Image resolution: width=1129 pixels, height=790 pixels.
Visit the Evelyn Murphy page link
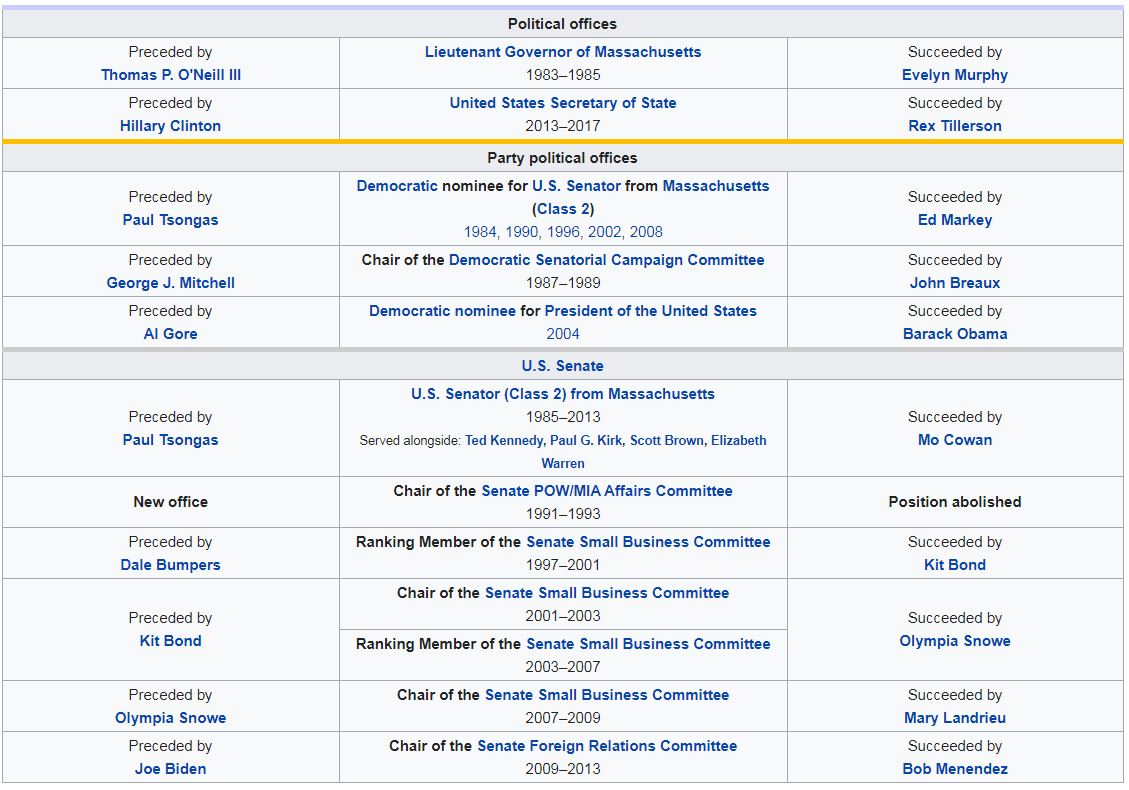[x=954, y=75]
